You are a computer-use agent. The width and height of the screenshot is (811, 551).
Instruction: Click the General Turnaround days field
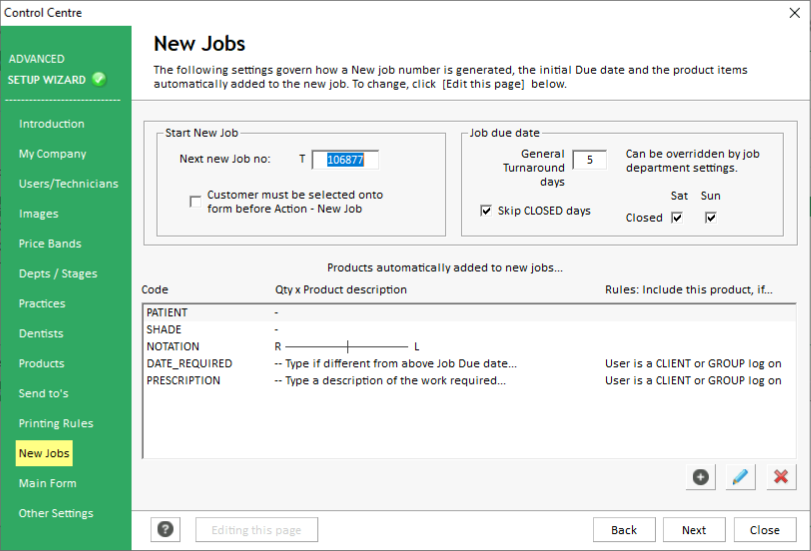(x=590, y=160)
